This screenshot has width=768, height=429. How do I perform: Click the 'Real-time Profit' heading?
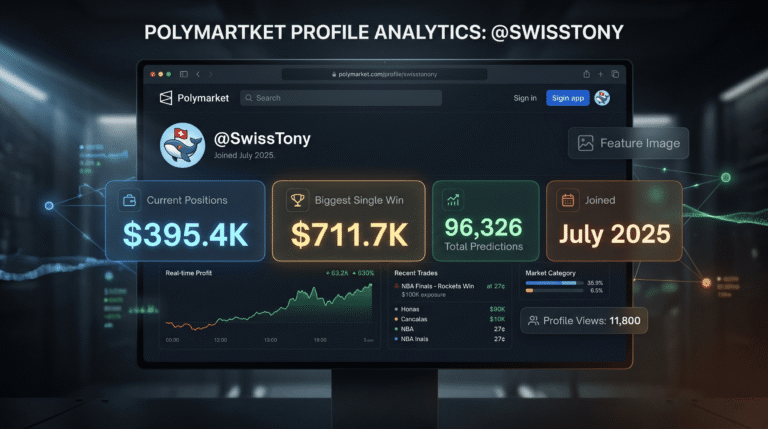189,273
